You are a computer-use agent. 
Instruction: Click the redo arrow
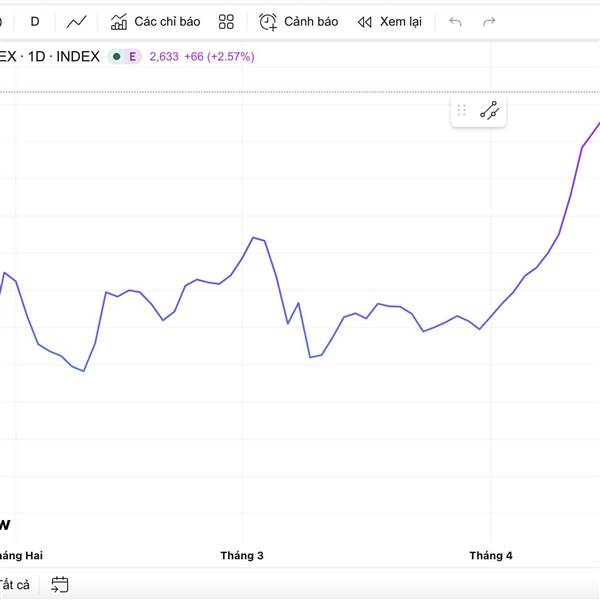tap(489, 21)
